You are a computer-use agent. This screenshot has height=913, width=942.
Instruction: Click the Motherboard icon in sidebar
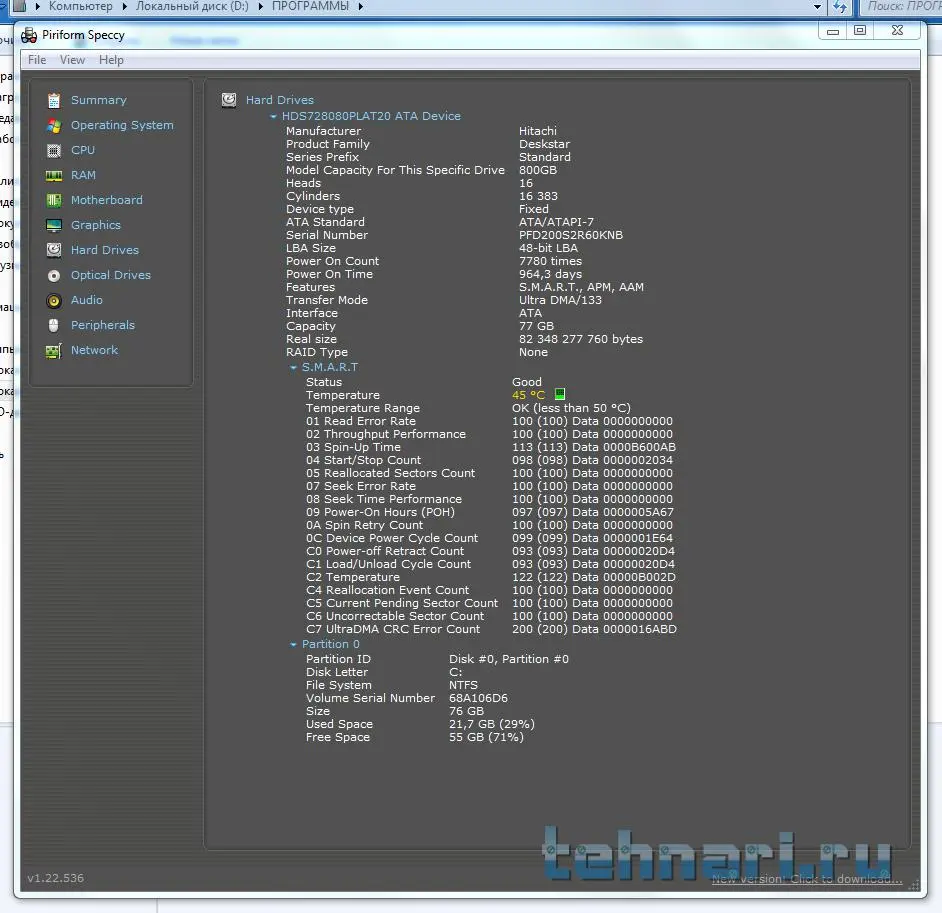pyautogui.click(x=53, y=200)
